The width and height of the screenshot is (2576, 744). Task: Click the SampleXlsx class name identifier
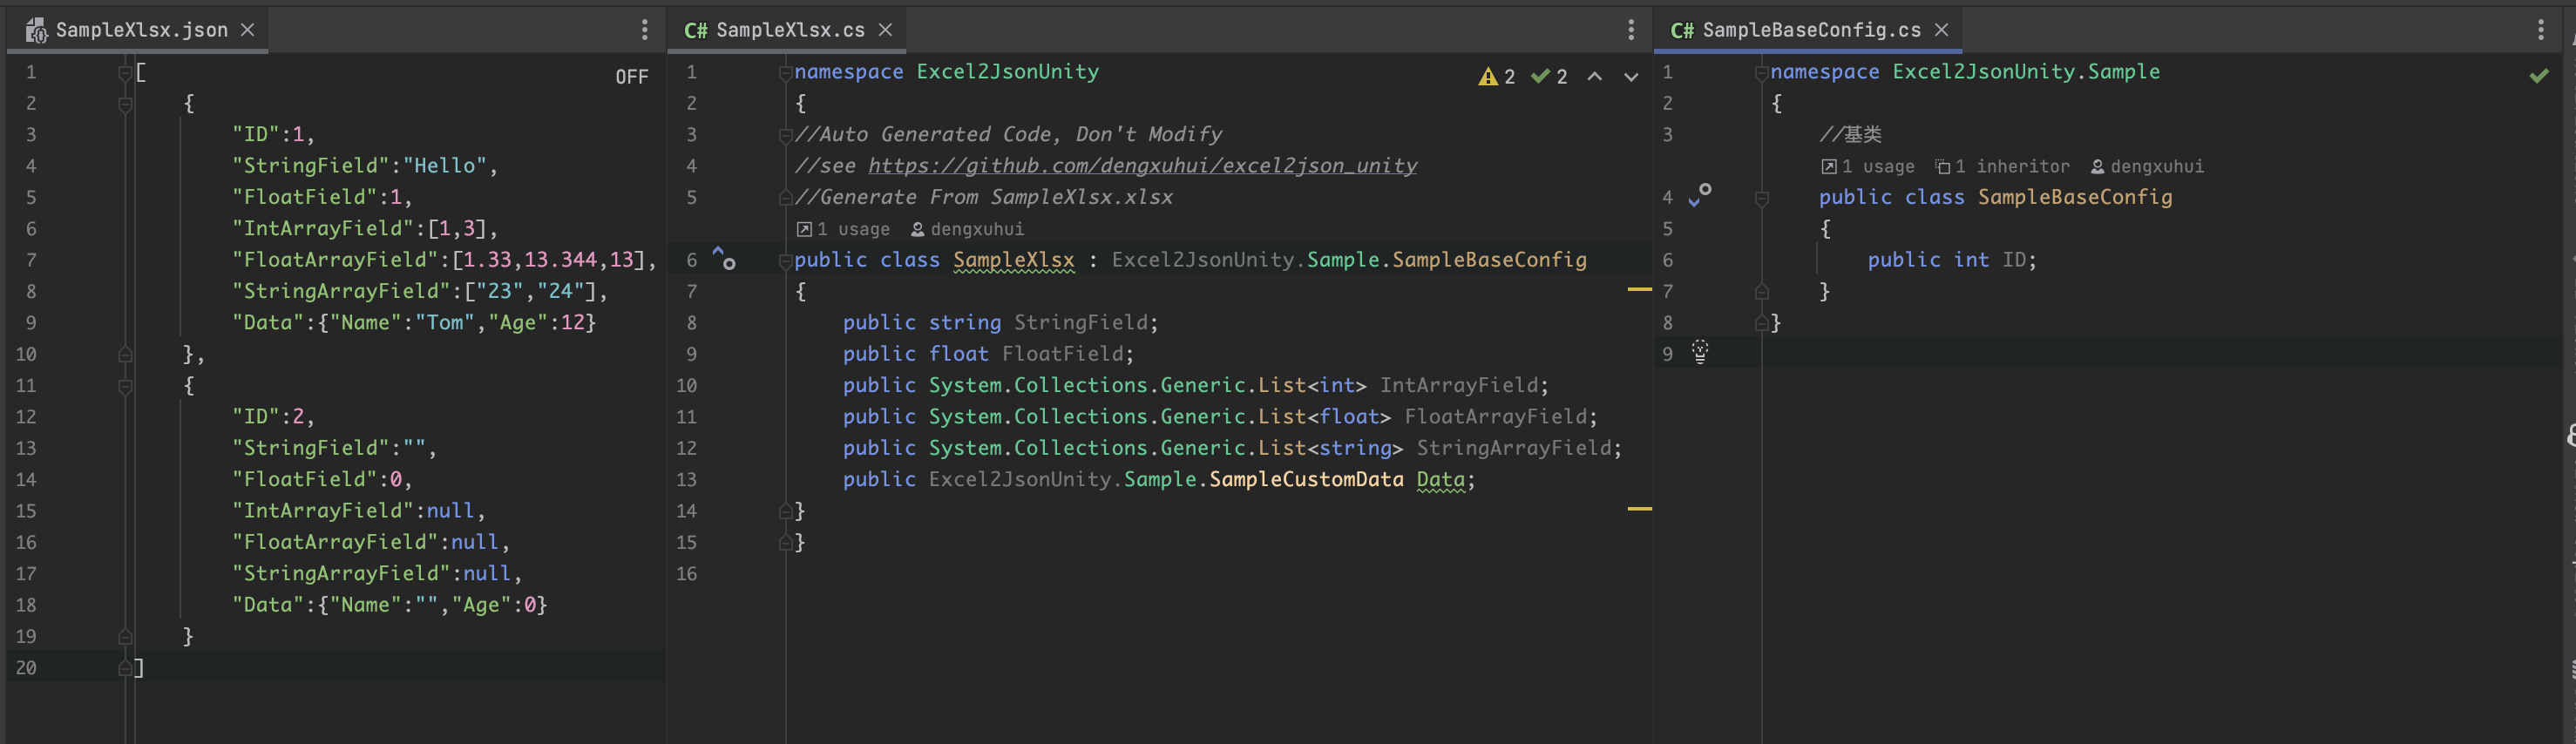pyautogui.click(x=1013, y=260)
